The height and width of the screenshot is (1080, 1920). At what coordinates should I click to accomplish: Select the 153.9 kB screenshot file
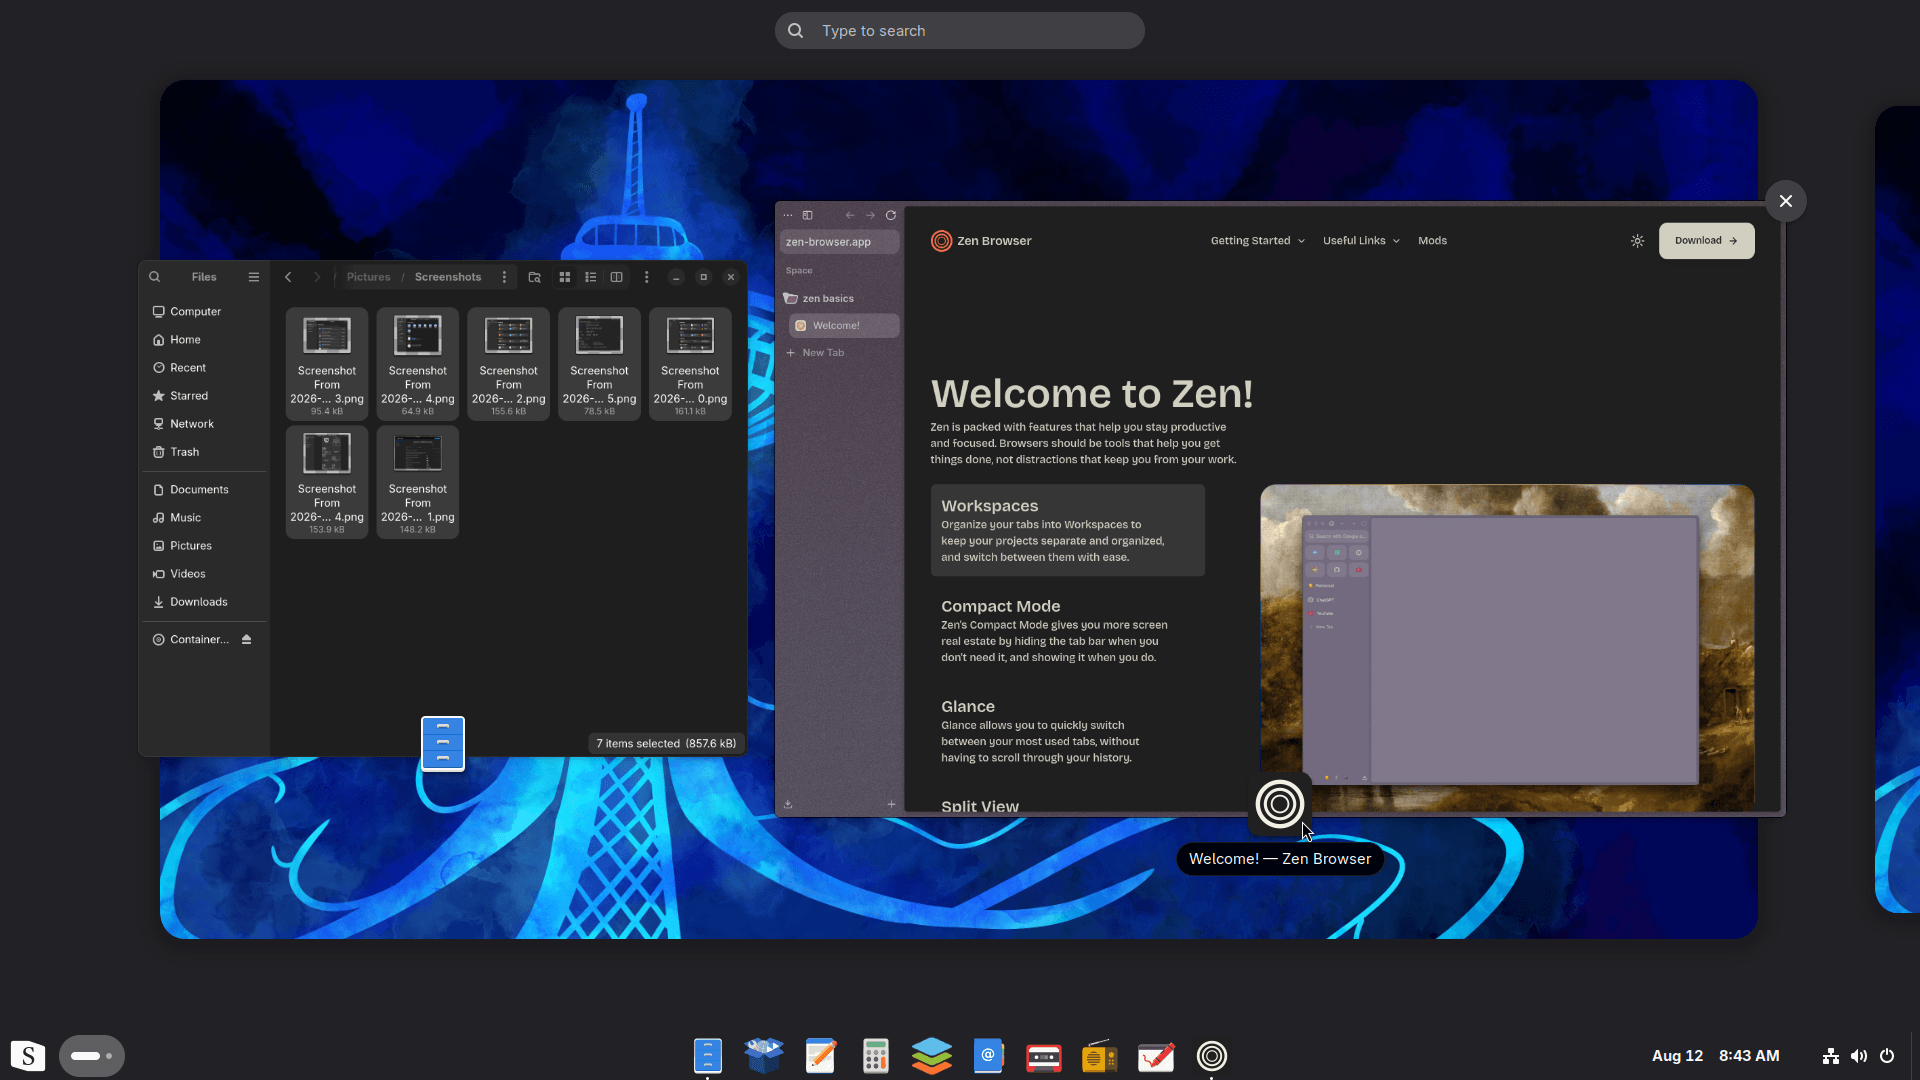pyautogui.click(x=327, y=482)
